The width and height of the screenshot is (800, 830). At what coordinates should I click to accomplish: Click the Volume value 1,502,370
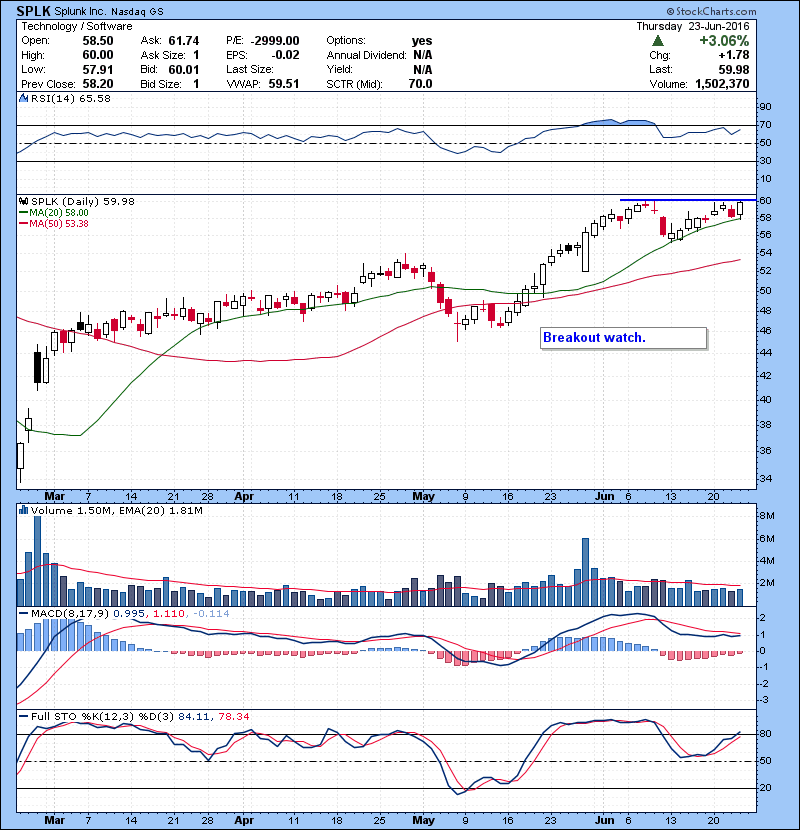coord(722,84)
